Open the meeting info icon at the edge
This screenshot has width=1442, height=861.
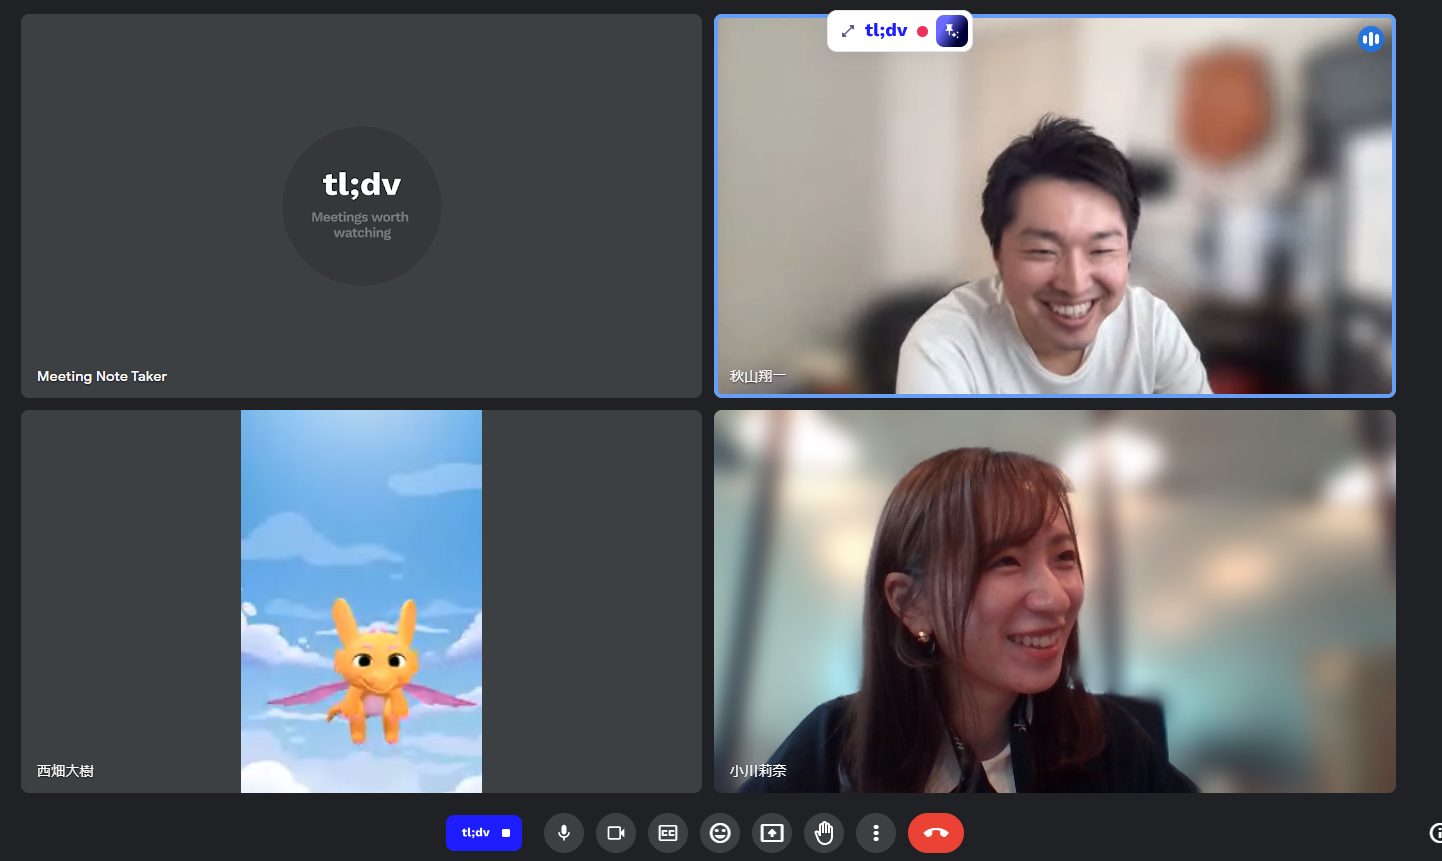1436,833
